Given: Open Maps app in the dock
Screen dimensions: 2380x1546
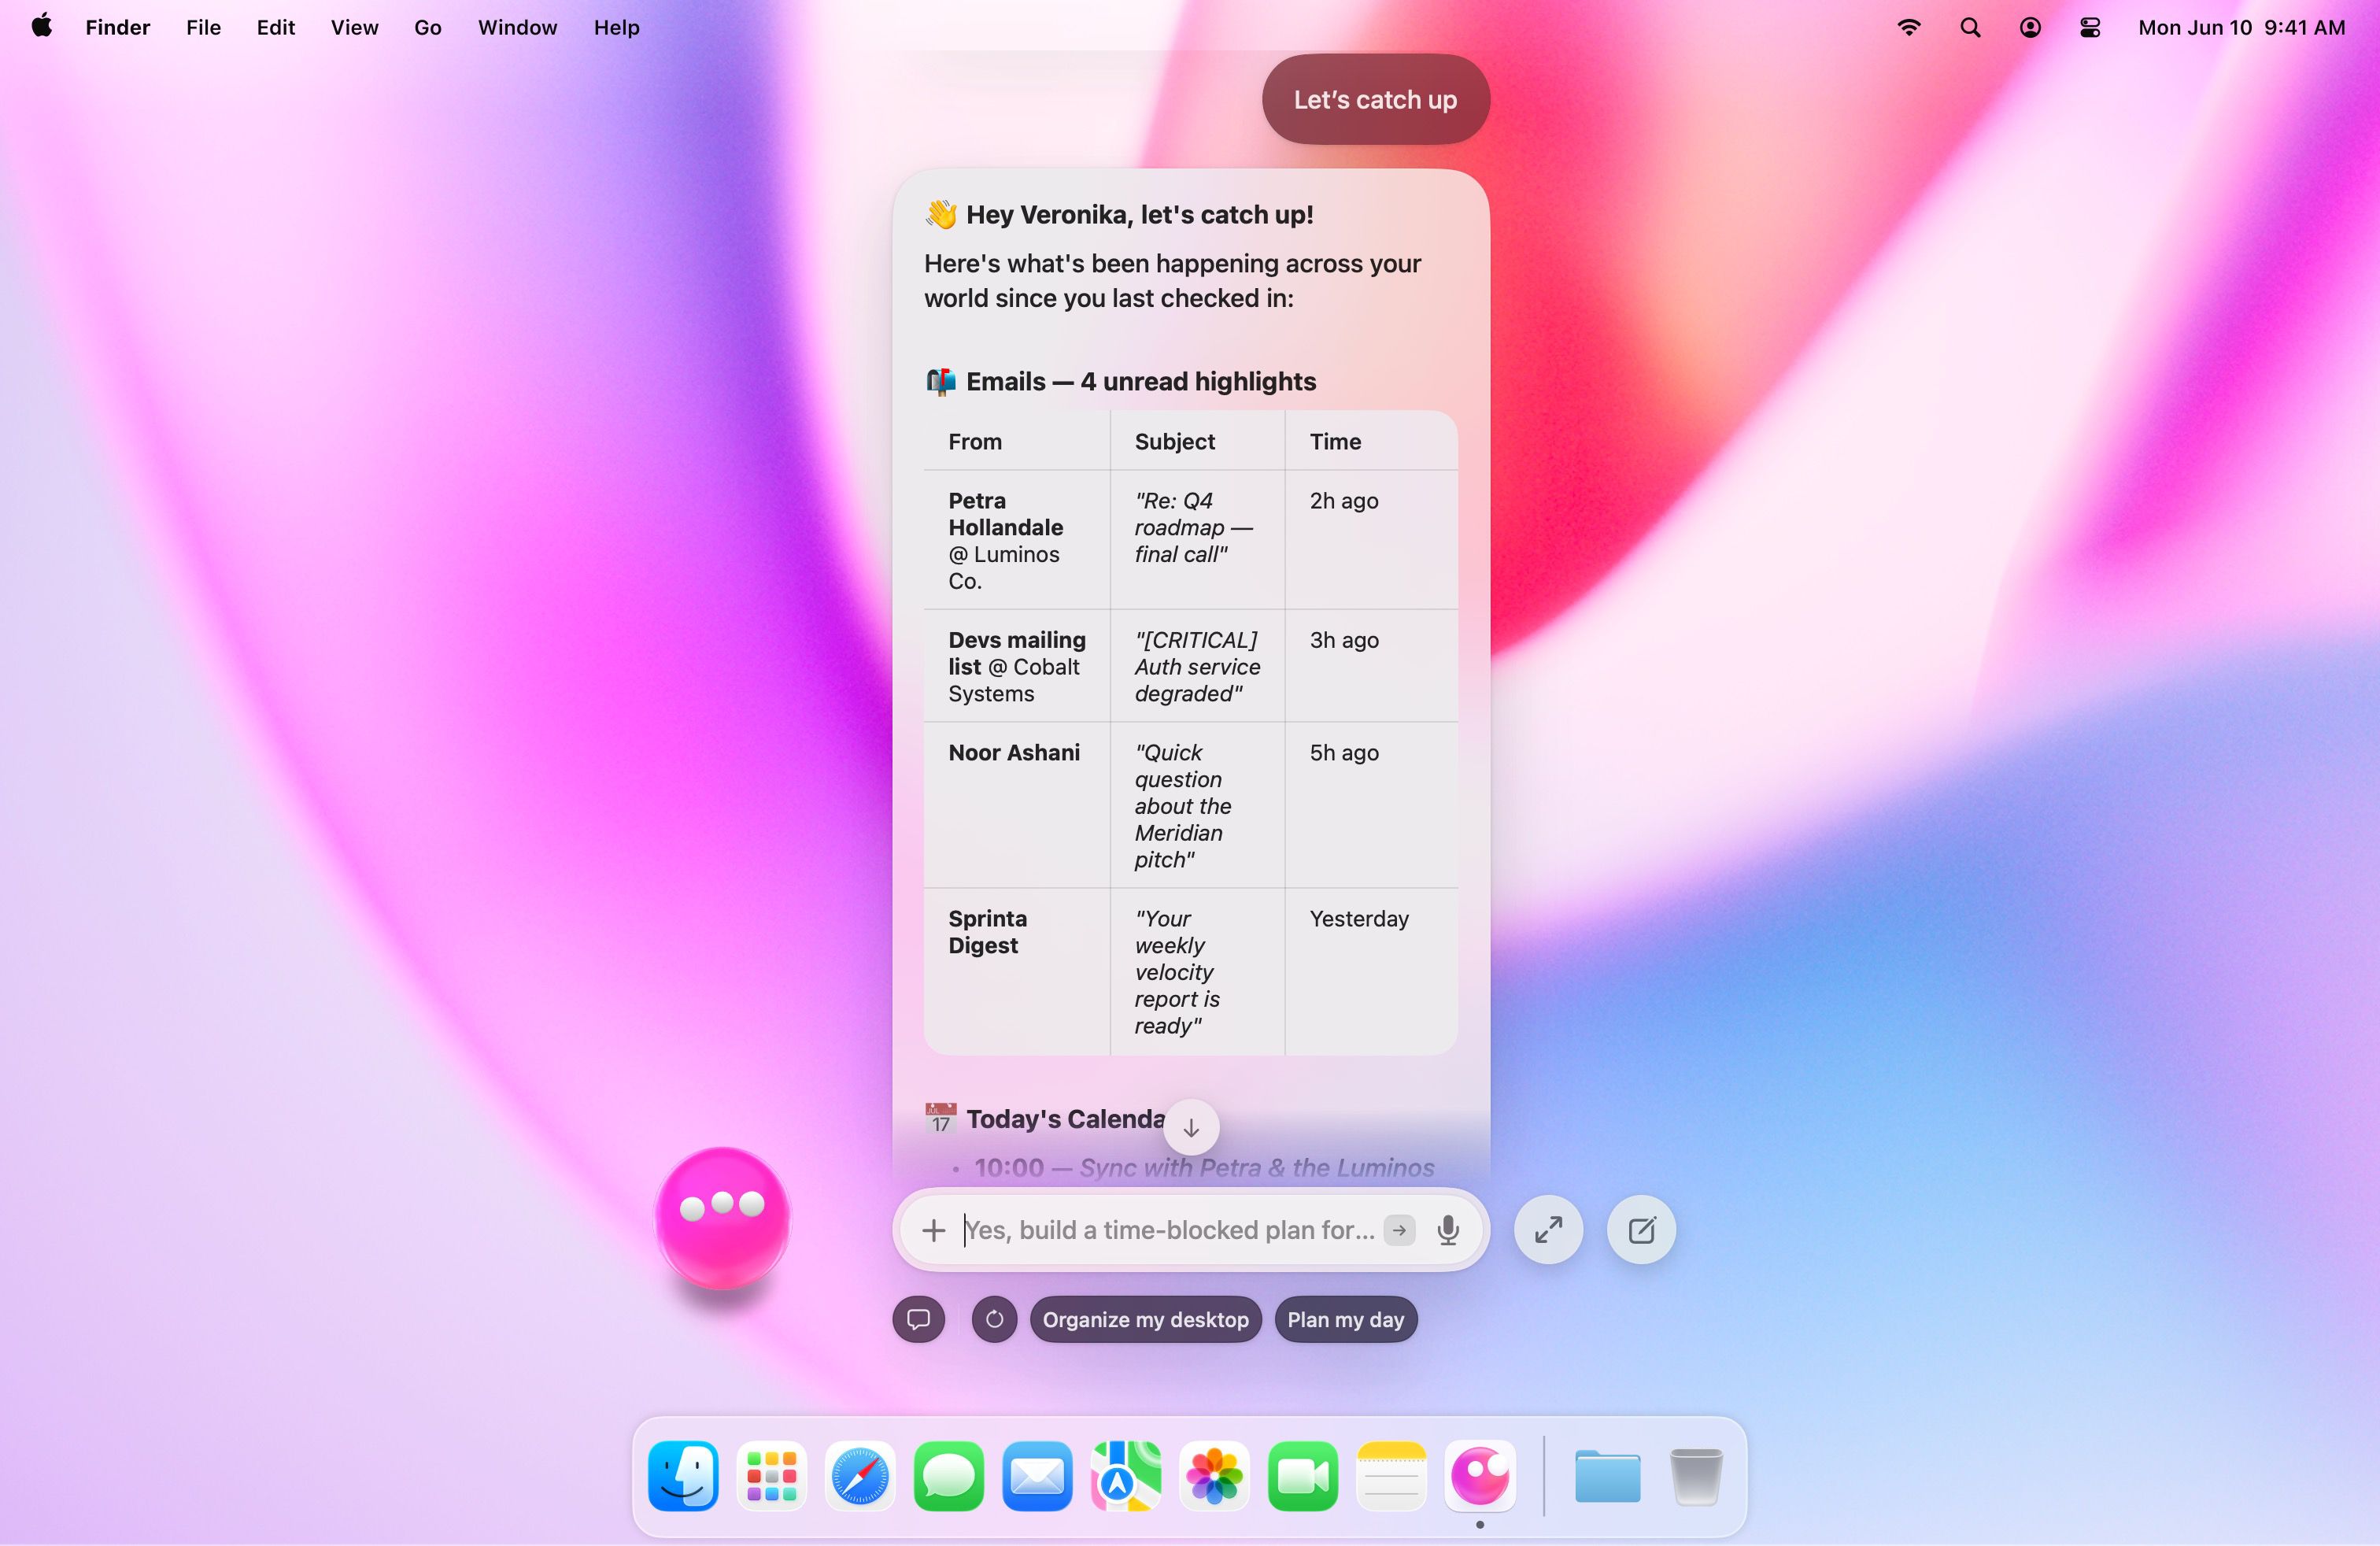Looking at the screenshot, I should (1125, 1476).
